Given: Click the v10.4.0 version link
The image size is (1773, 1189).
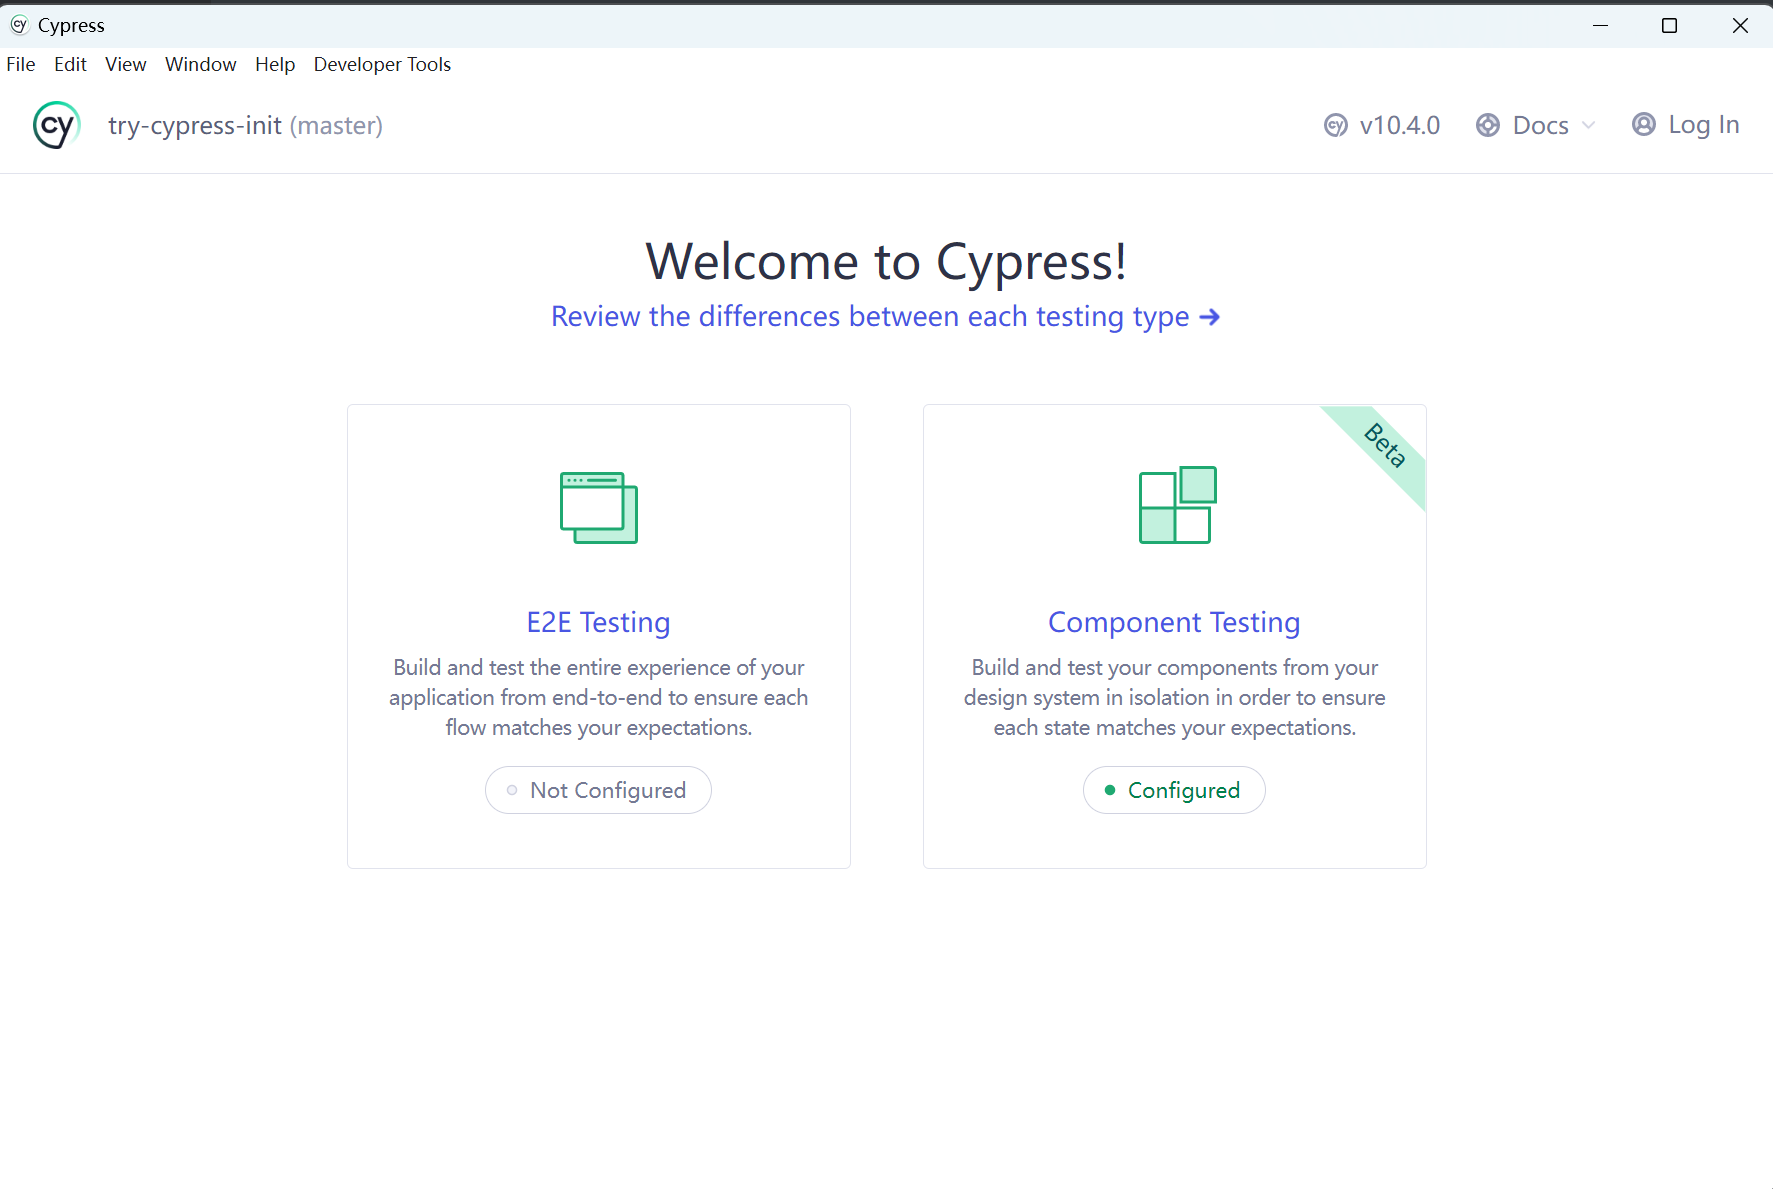Looking at the screenshot, I should coord(1382,125).
